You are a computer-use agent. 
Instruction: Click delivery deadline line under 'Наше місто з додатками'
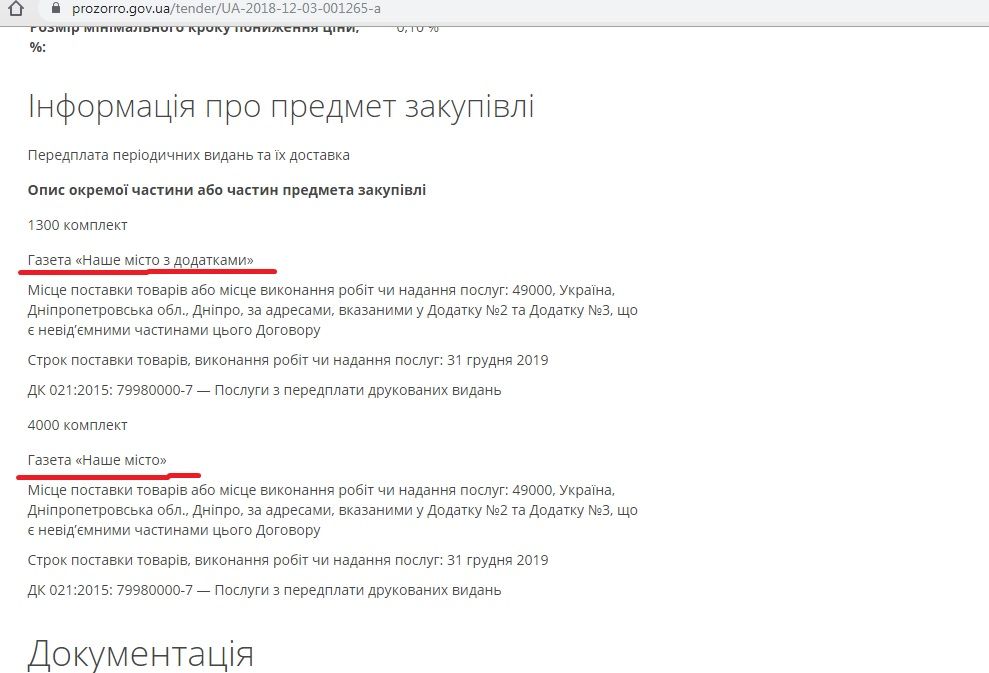(x=288, y=360)
